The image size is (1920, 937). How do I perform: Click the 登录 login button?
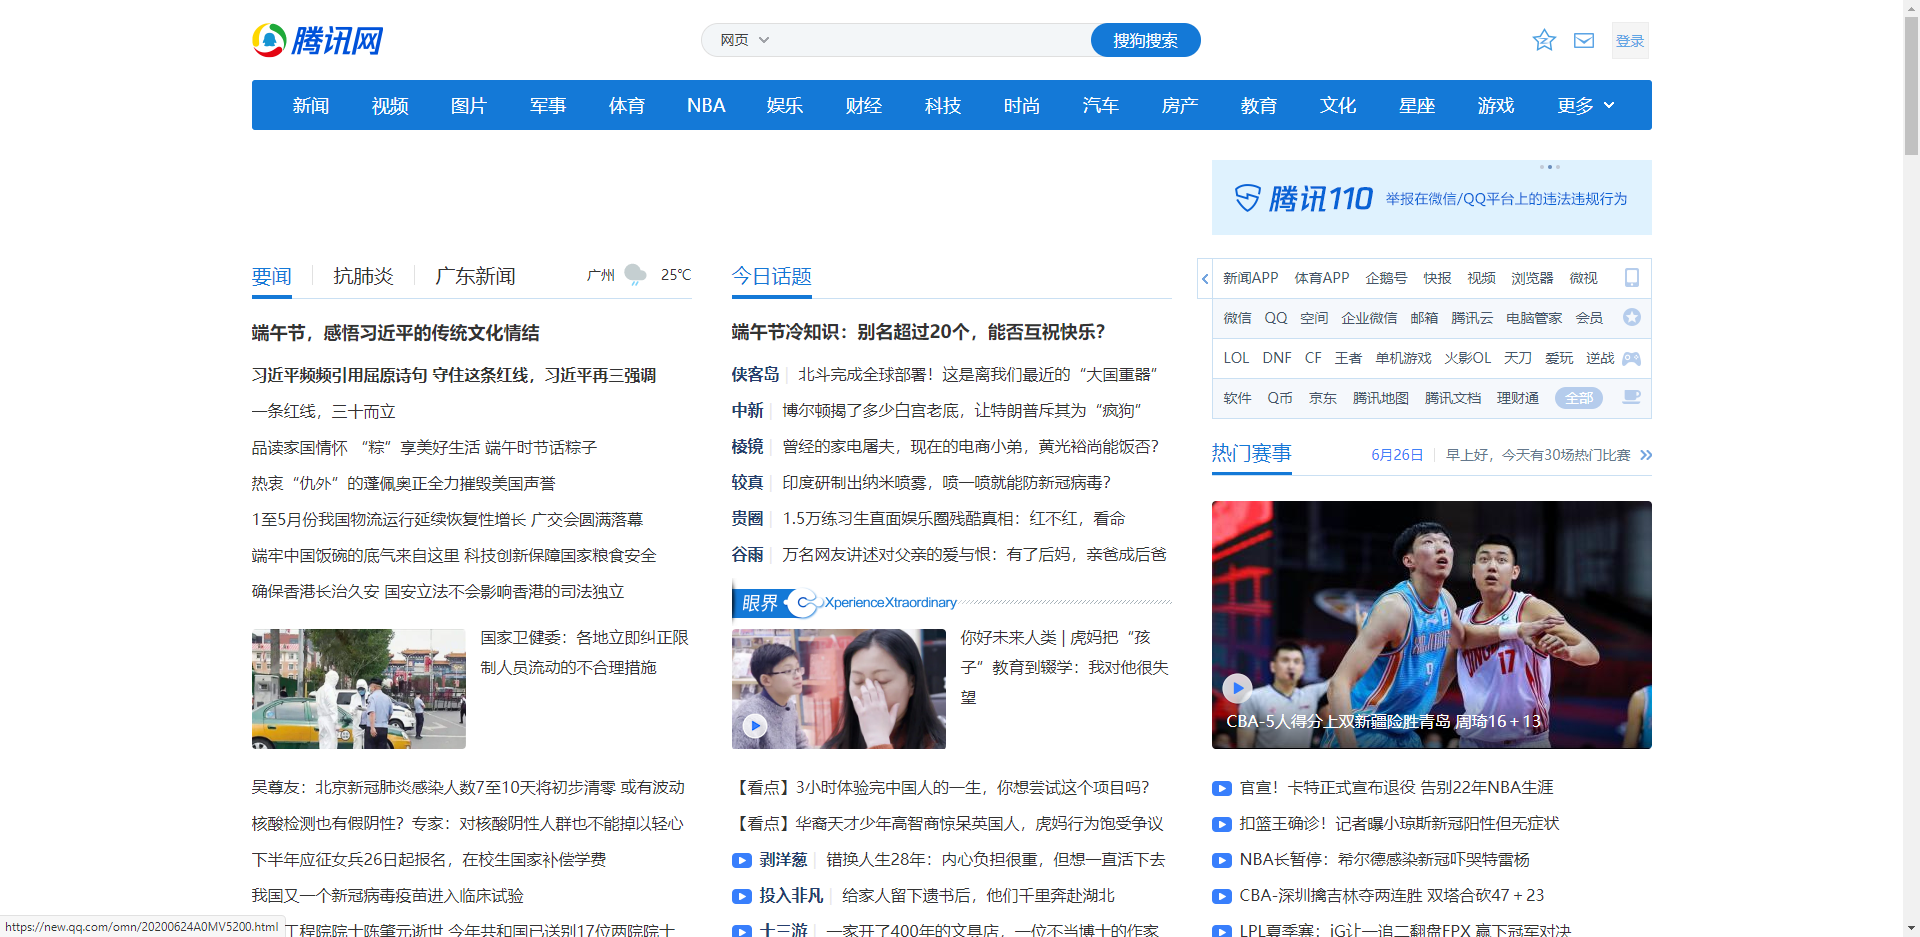coord(1630,40)
